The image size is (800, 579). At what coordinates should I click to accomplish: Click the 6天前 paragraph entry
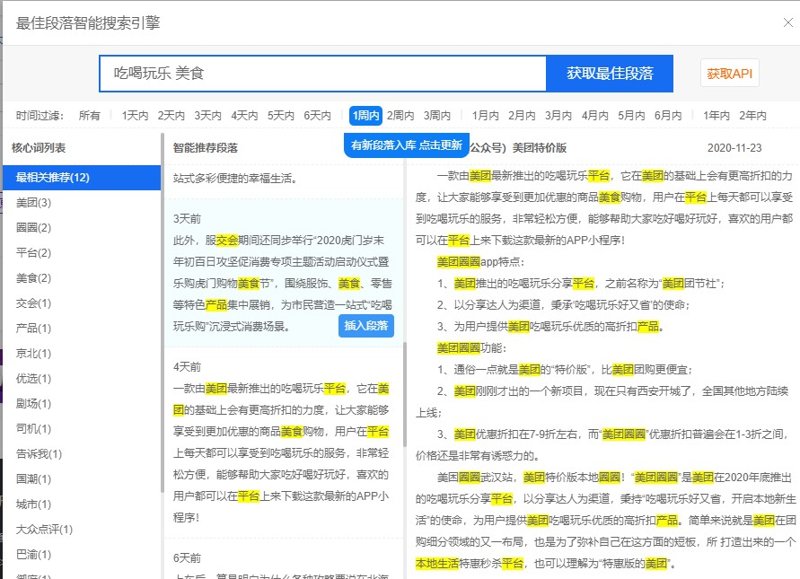tap(282, 559)
